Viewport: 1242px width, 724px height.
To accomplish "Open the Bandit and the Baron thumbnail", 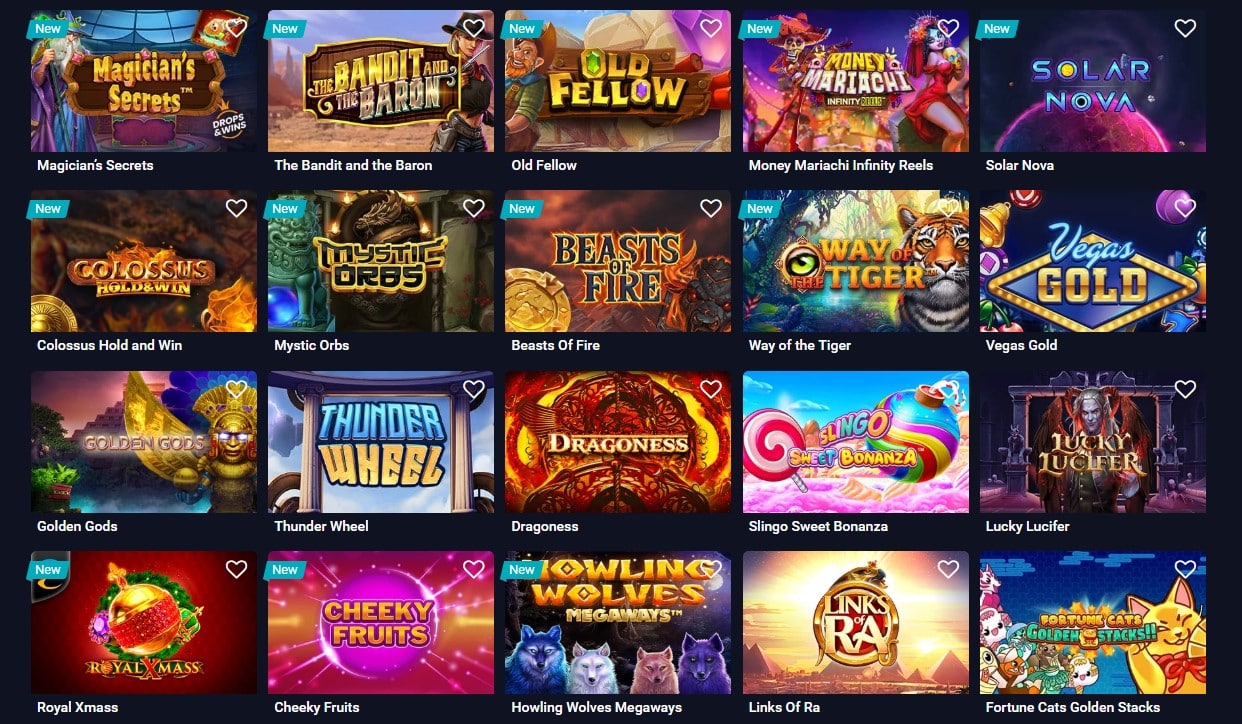I will (381, 81).
